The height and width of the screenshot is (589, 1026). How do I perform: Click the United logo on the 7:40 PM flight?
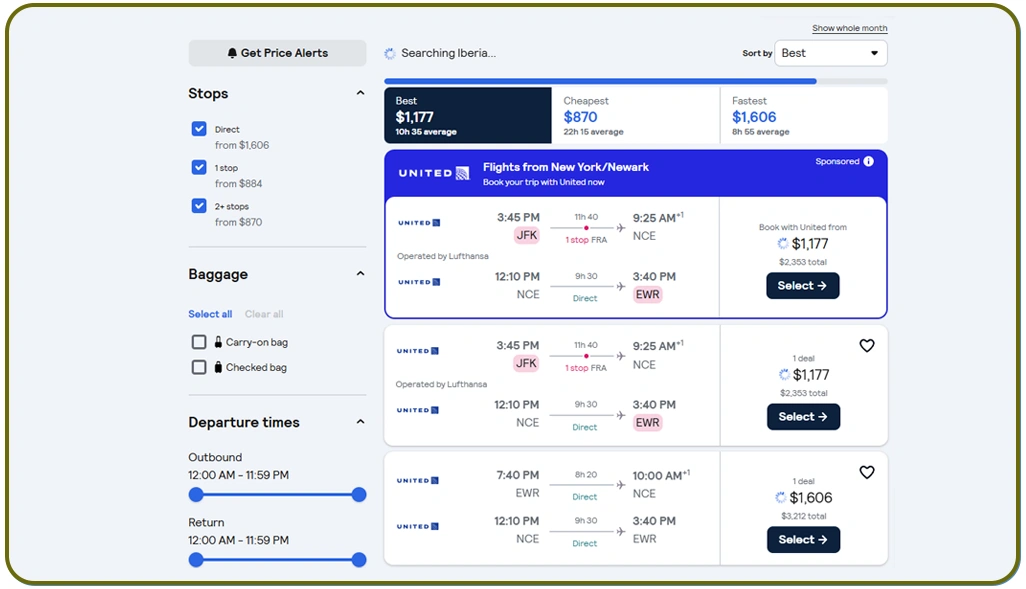[x=419, y=481]
